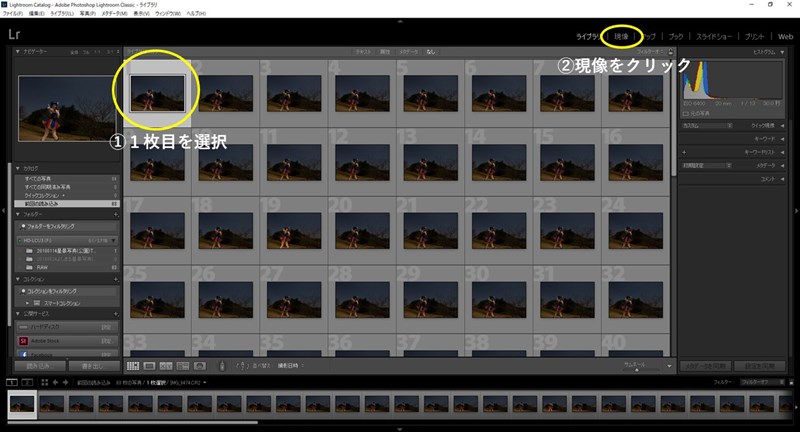Collapse the フォルダー panel
The image size is (800, 432).
18,215
